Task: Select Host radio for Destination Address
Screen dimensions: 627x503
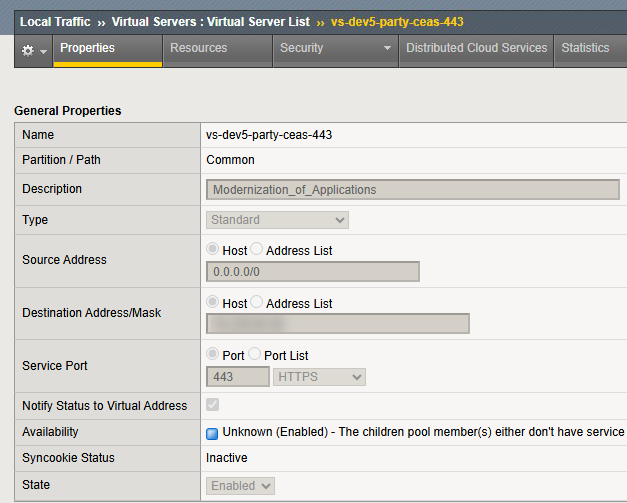Action: pos(213,302)
